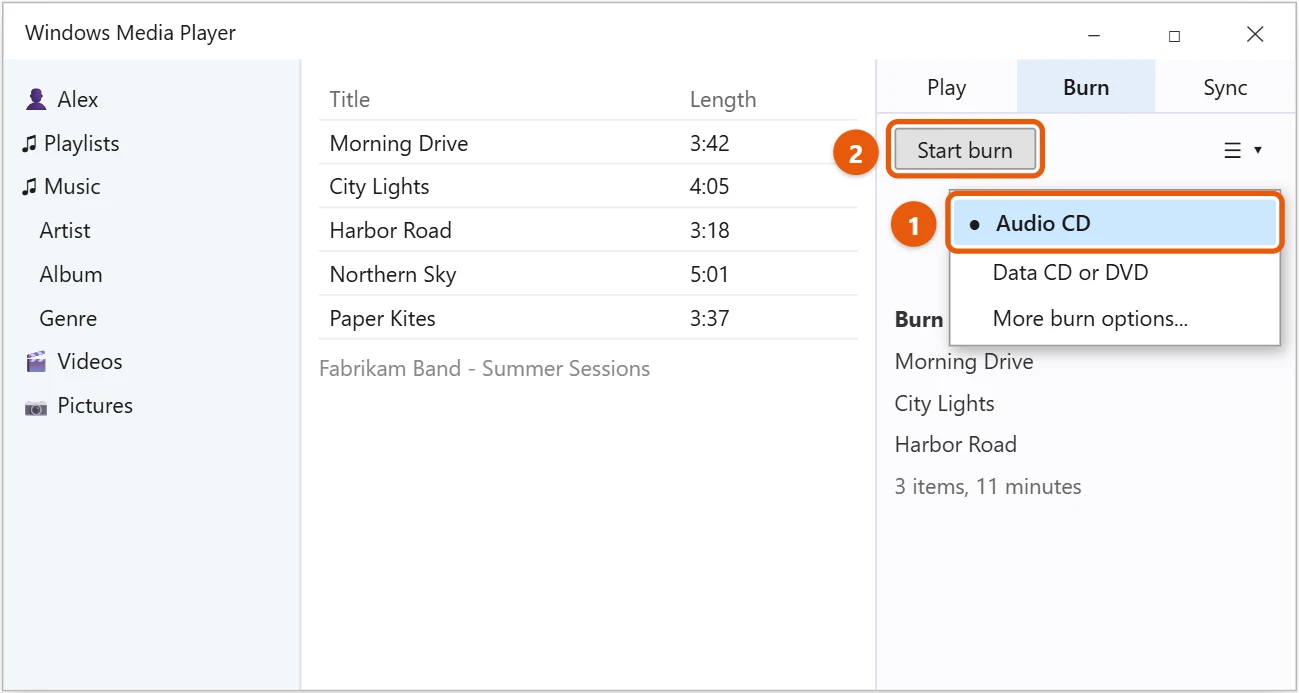Maximize the Windows Media Player window
Screen dimensions: 1299x693
(1174, 36)
